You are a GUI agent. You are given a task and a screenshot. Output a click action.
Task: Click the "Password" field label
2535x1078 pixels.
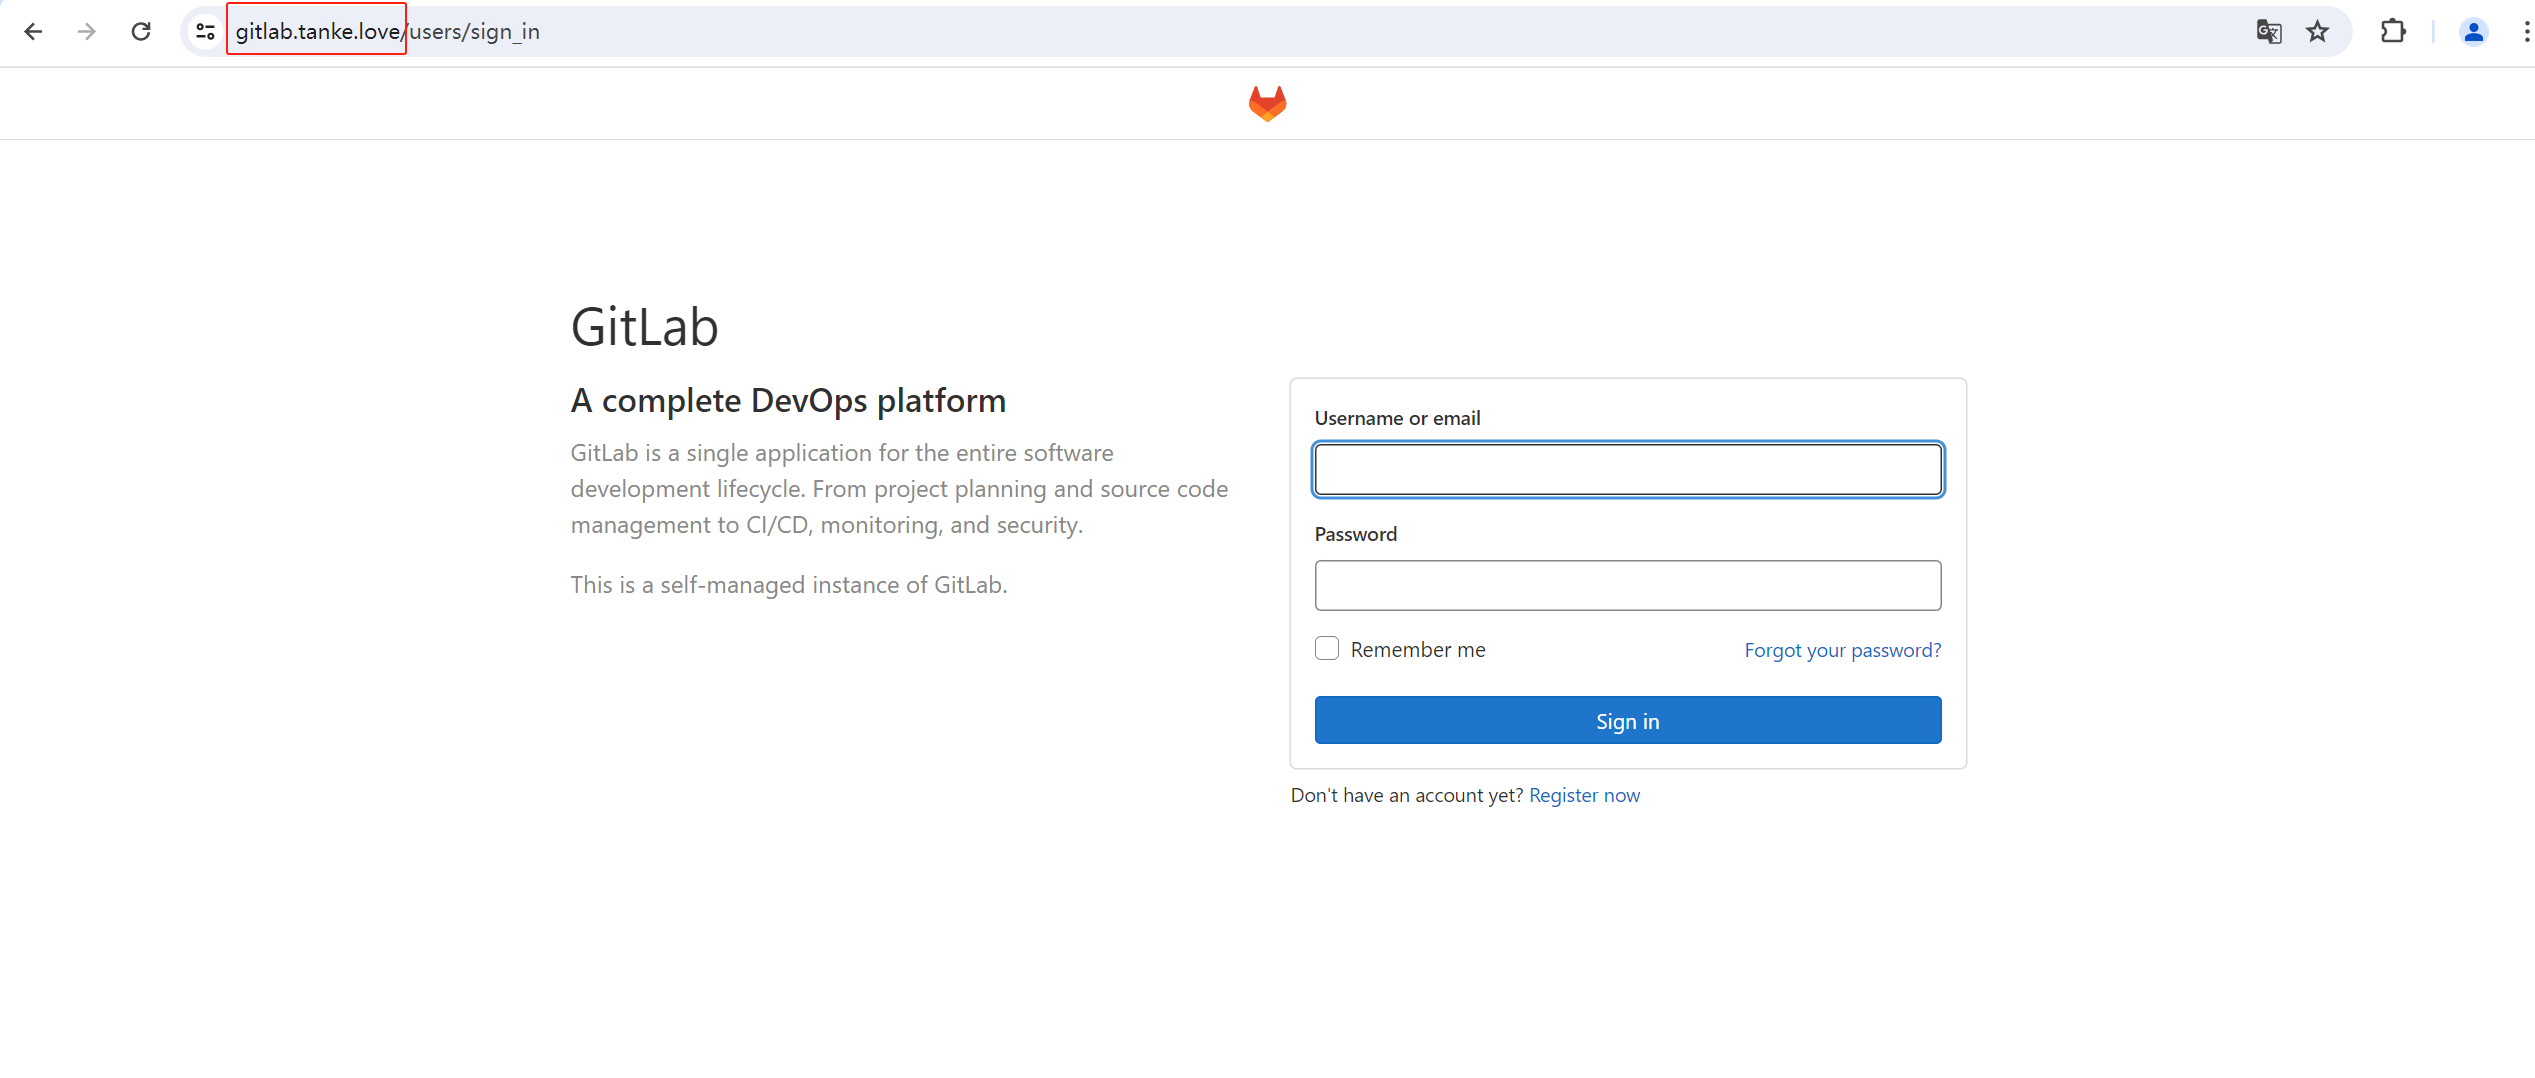point(1355,535)
